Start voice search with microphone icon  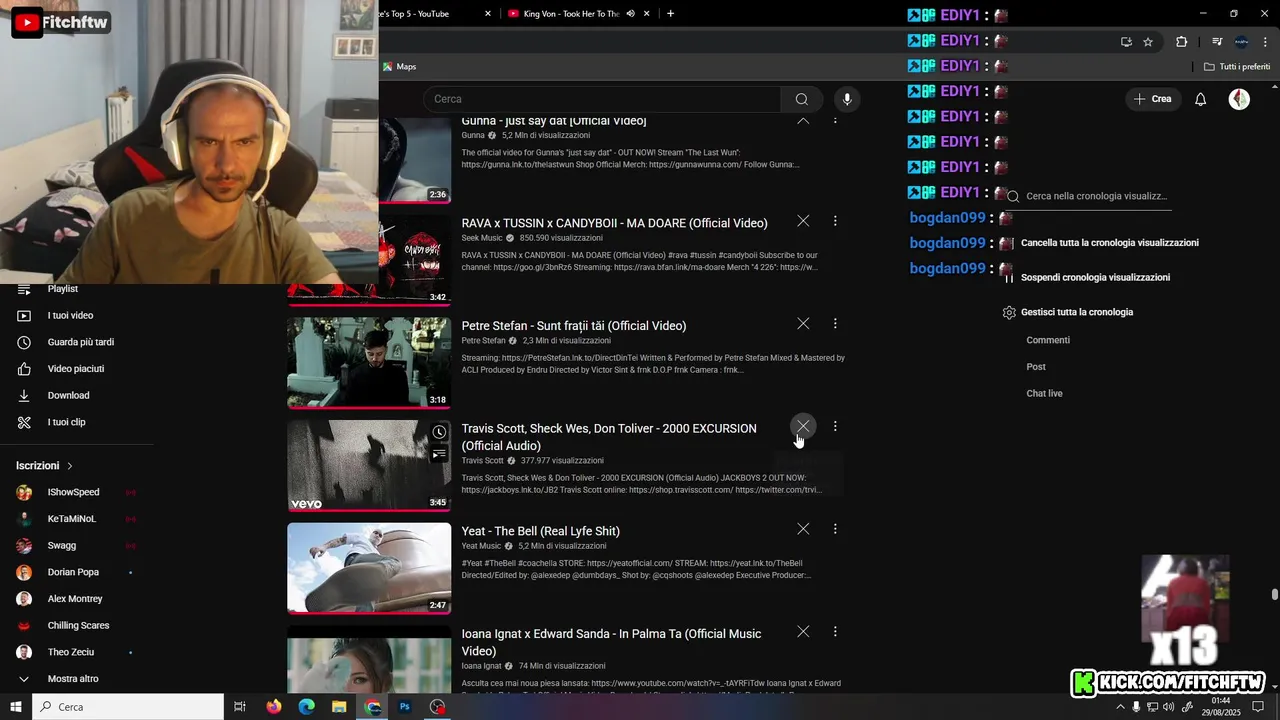847,99
